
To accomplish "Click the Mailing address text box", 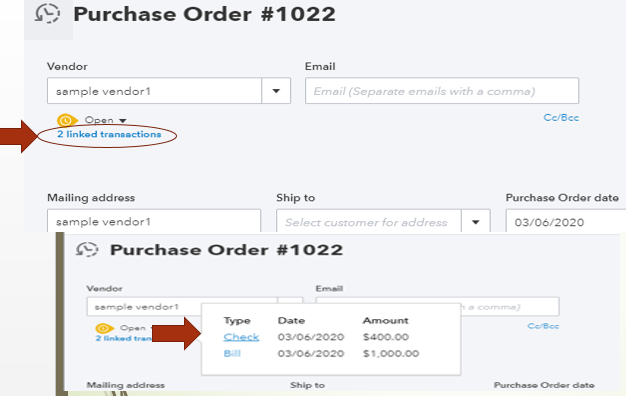I will coord(154,221).
